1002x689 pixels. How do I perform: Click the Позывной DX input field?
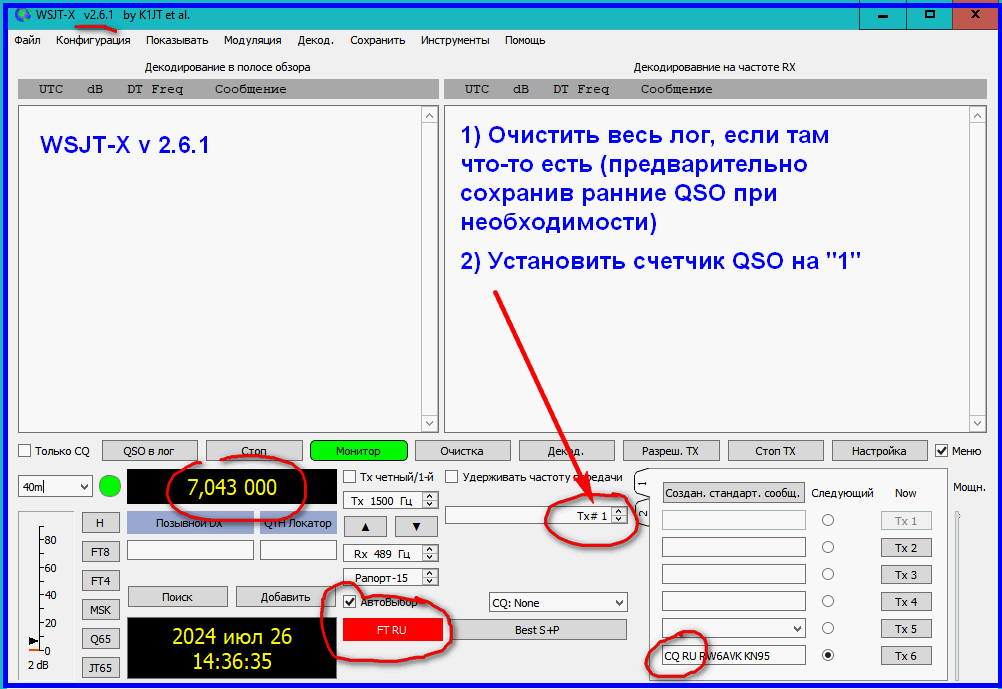click(x=190, y=550)
